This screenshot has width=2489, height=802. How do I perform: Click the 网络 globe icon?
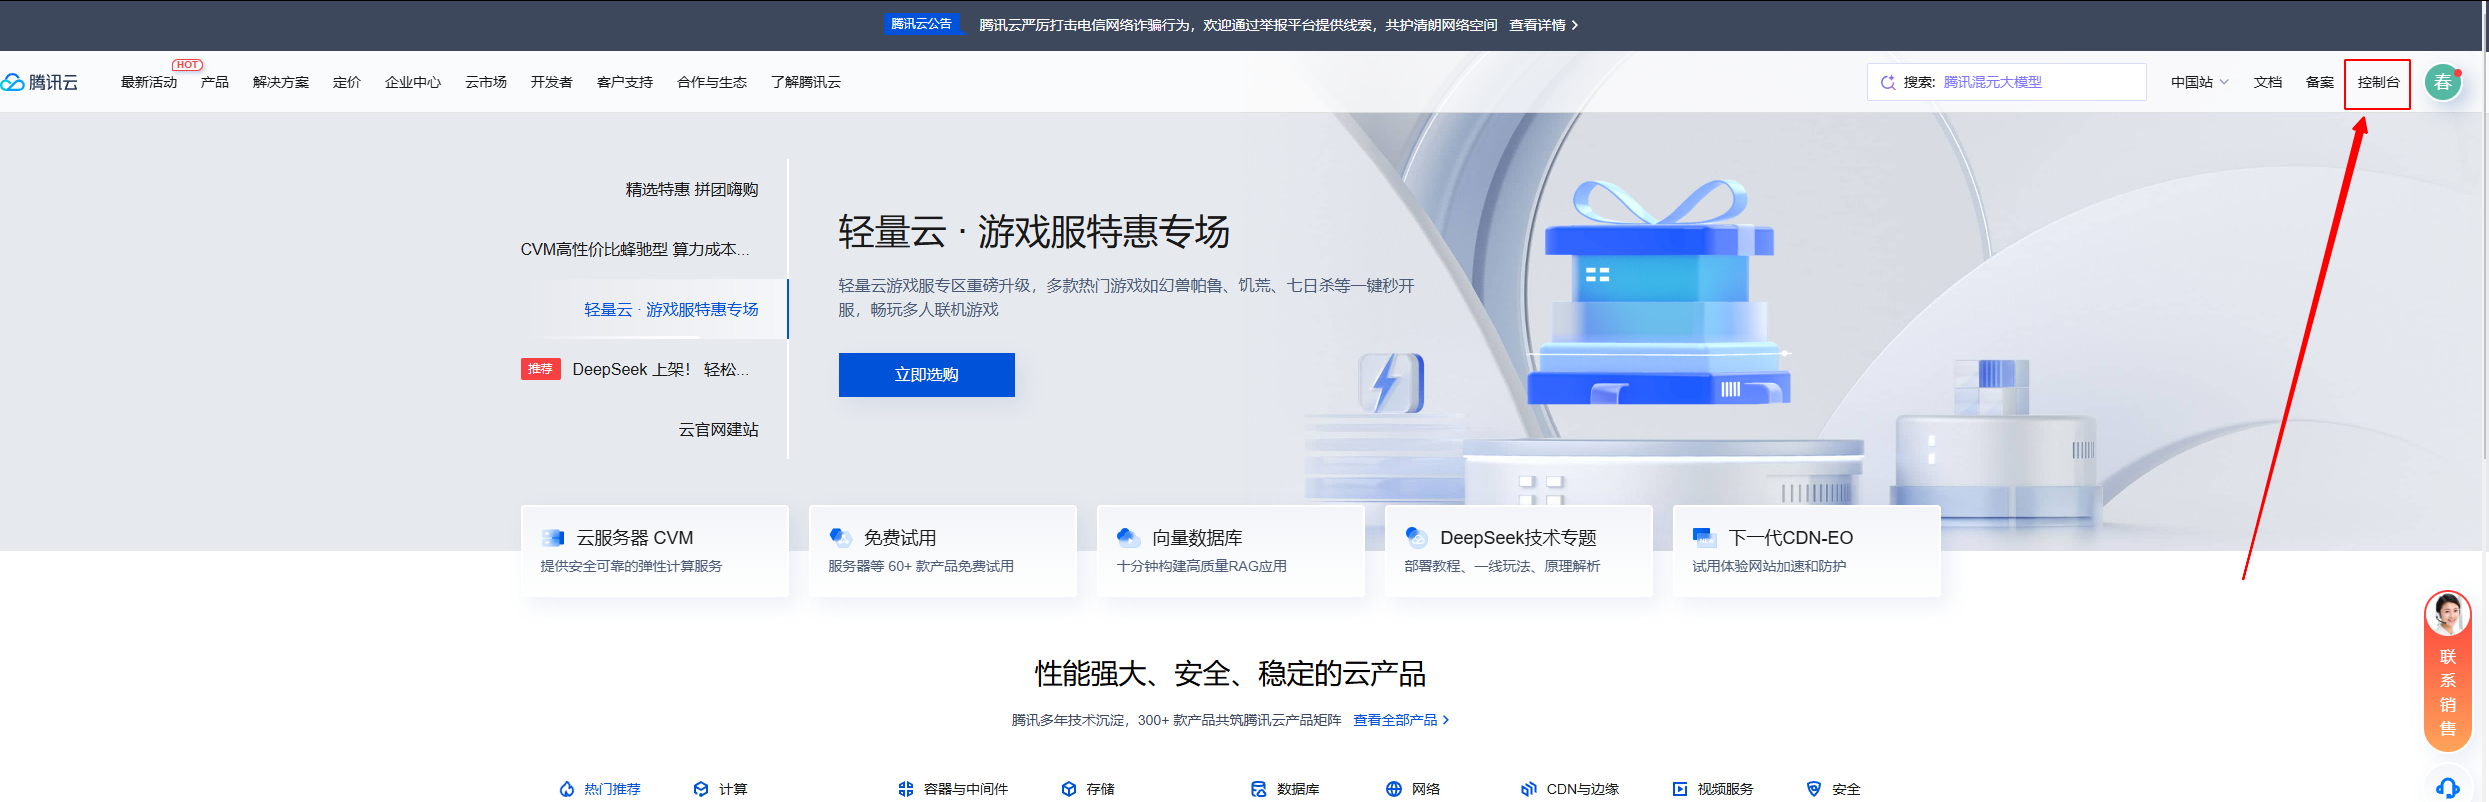1394,789
